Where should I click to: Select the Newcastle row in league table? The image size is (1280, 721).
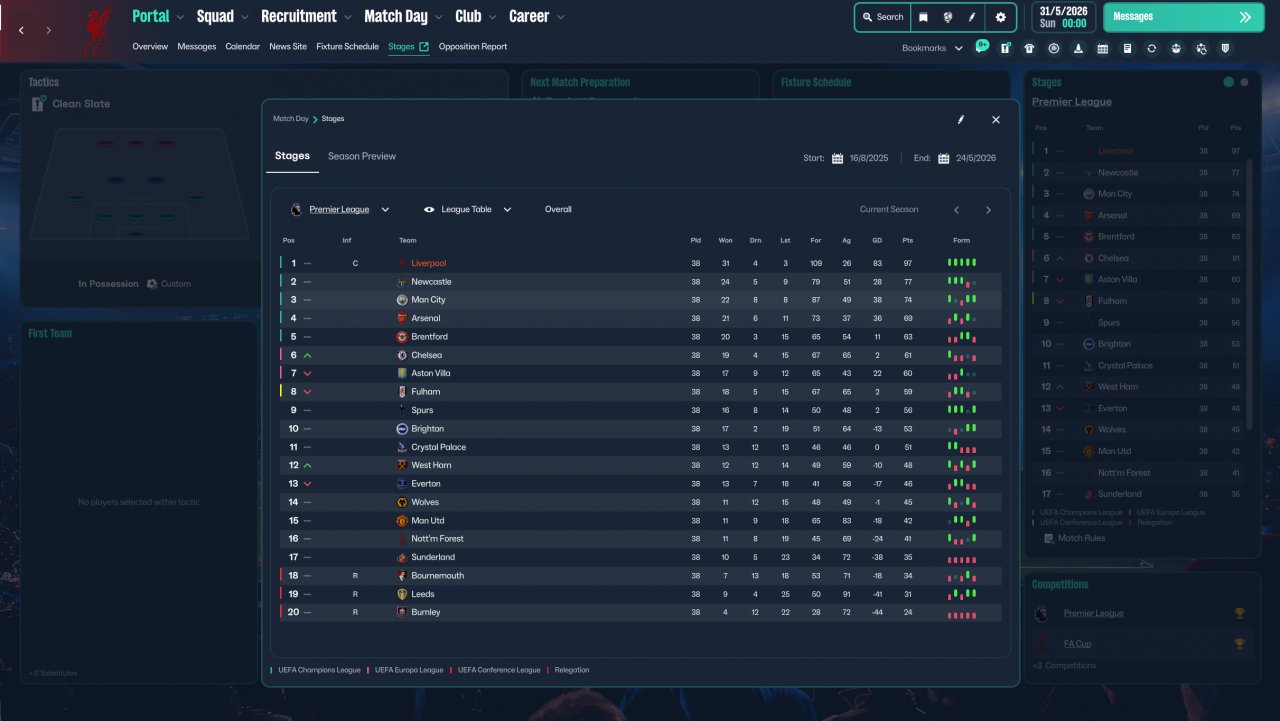640,282
